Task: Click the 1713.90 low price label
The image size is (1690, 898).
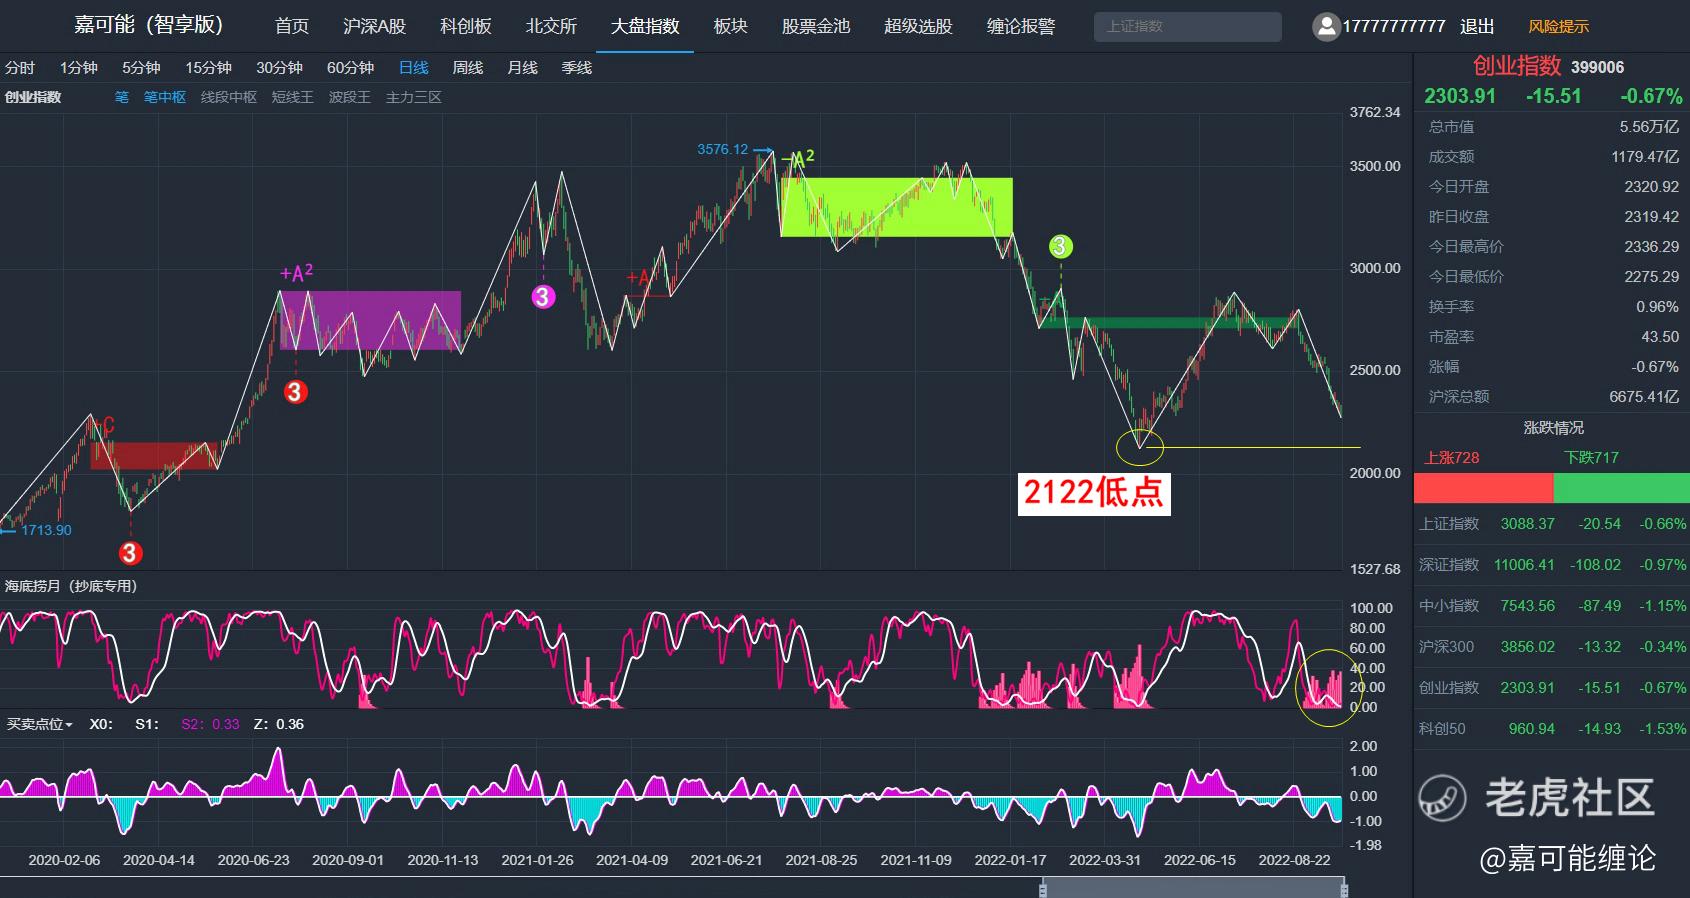Action: [46, 530]
